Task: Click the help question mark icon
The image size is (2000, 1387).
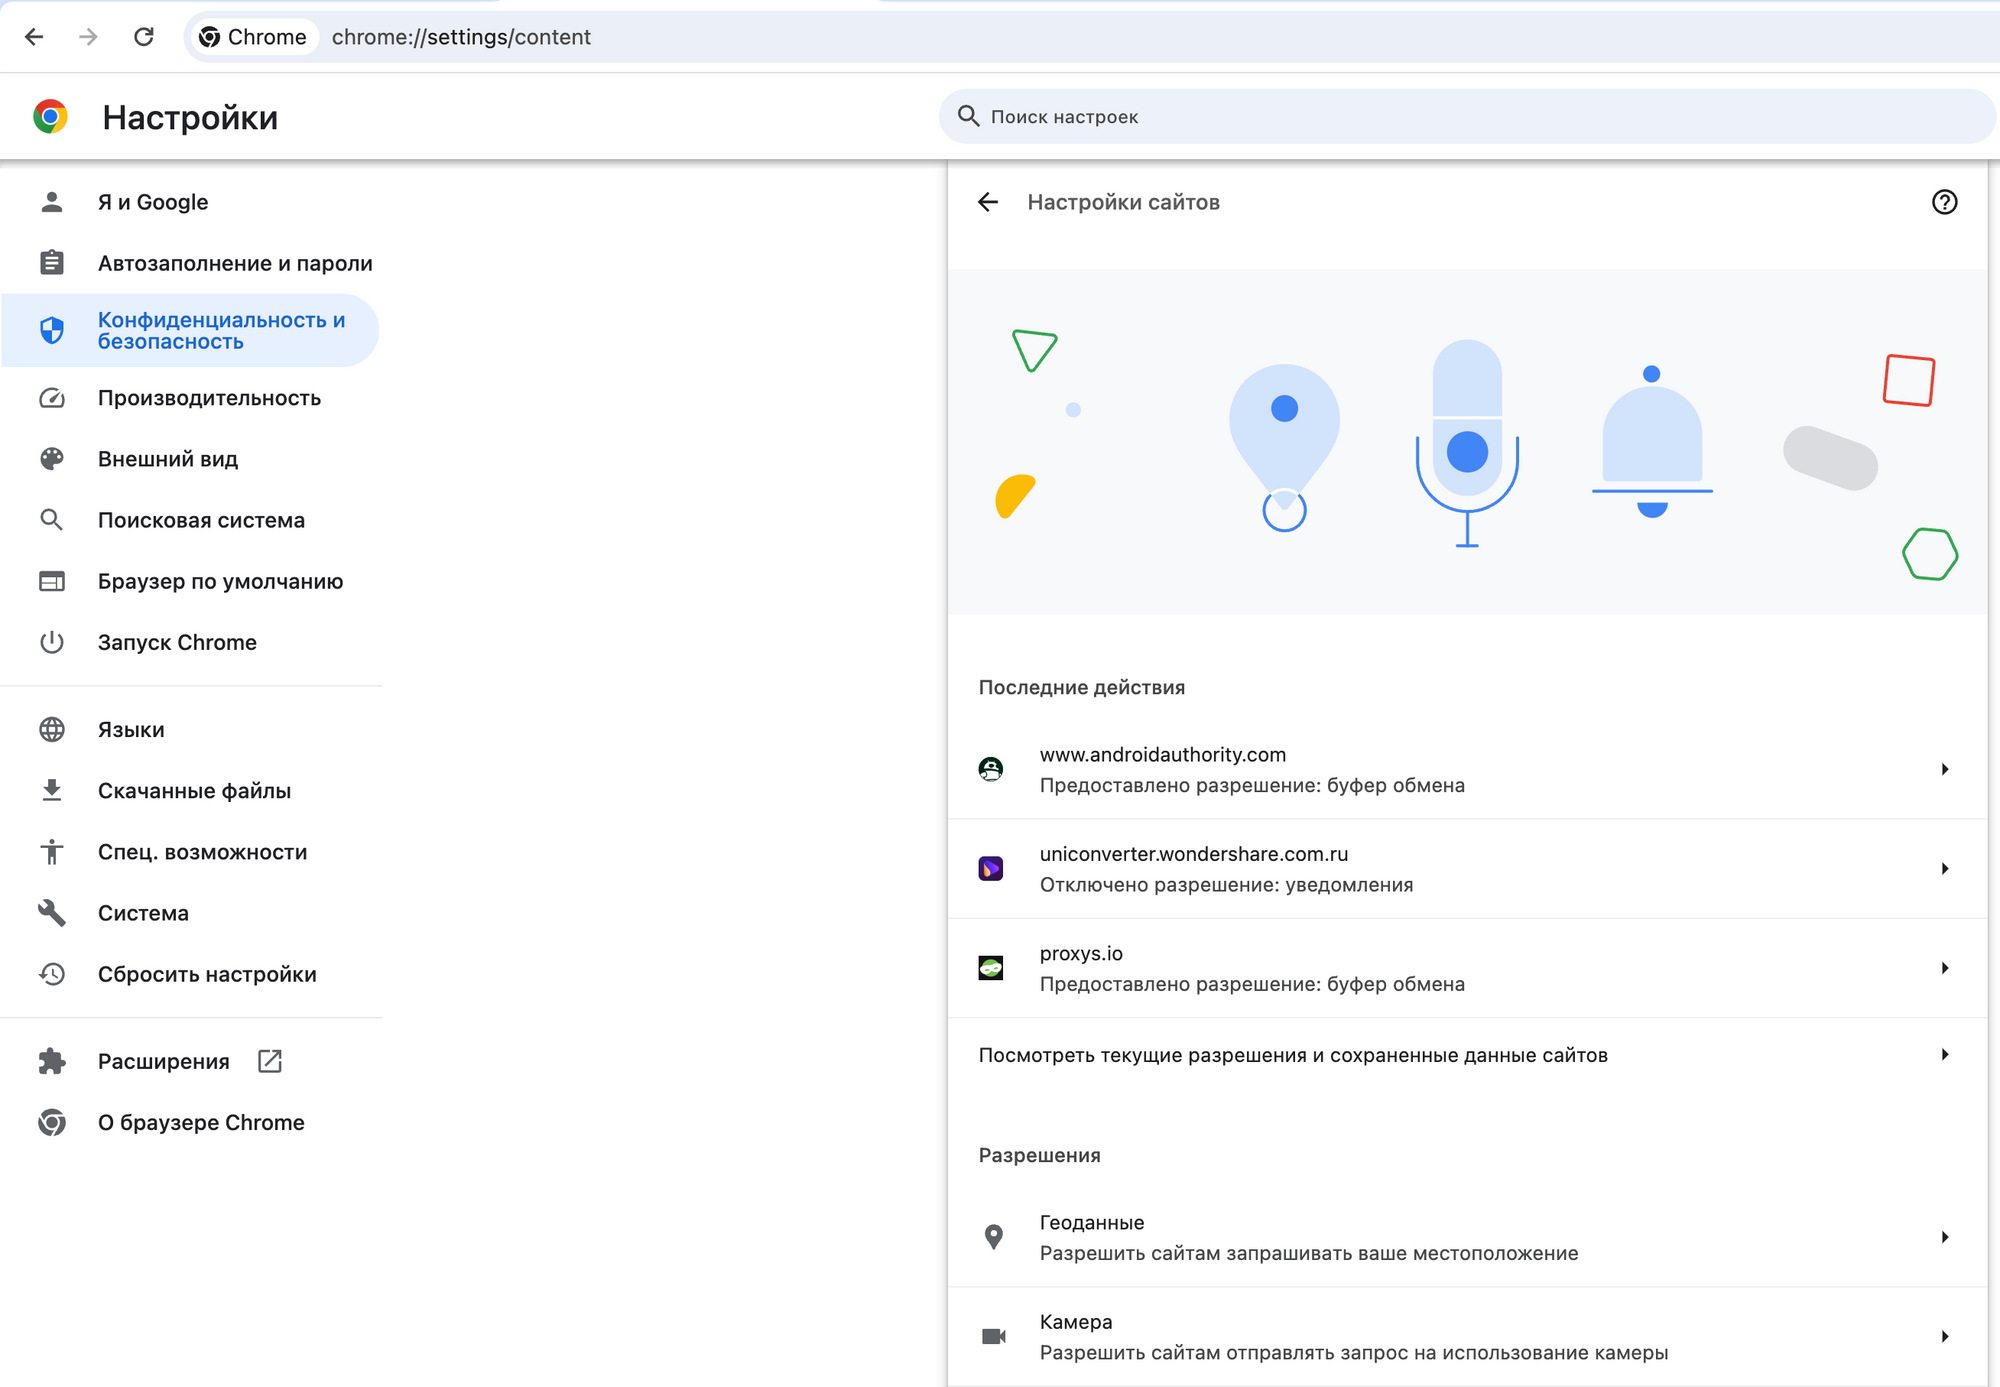Action: pos(1944,202)
